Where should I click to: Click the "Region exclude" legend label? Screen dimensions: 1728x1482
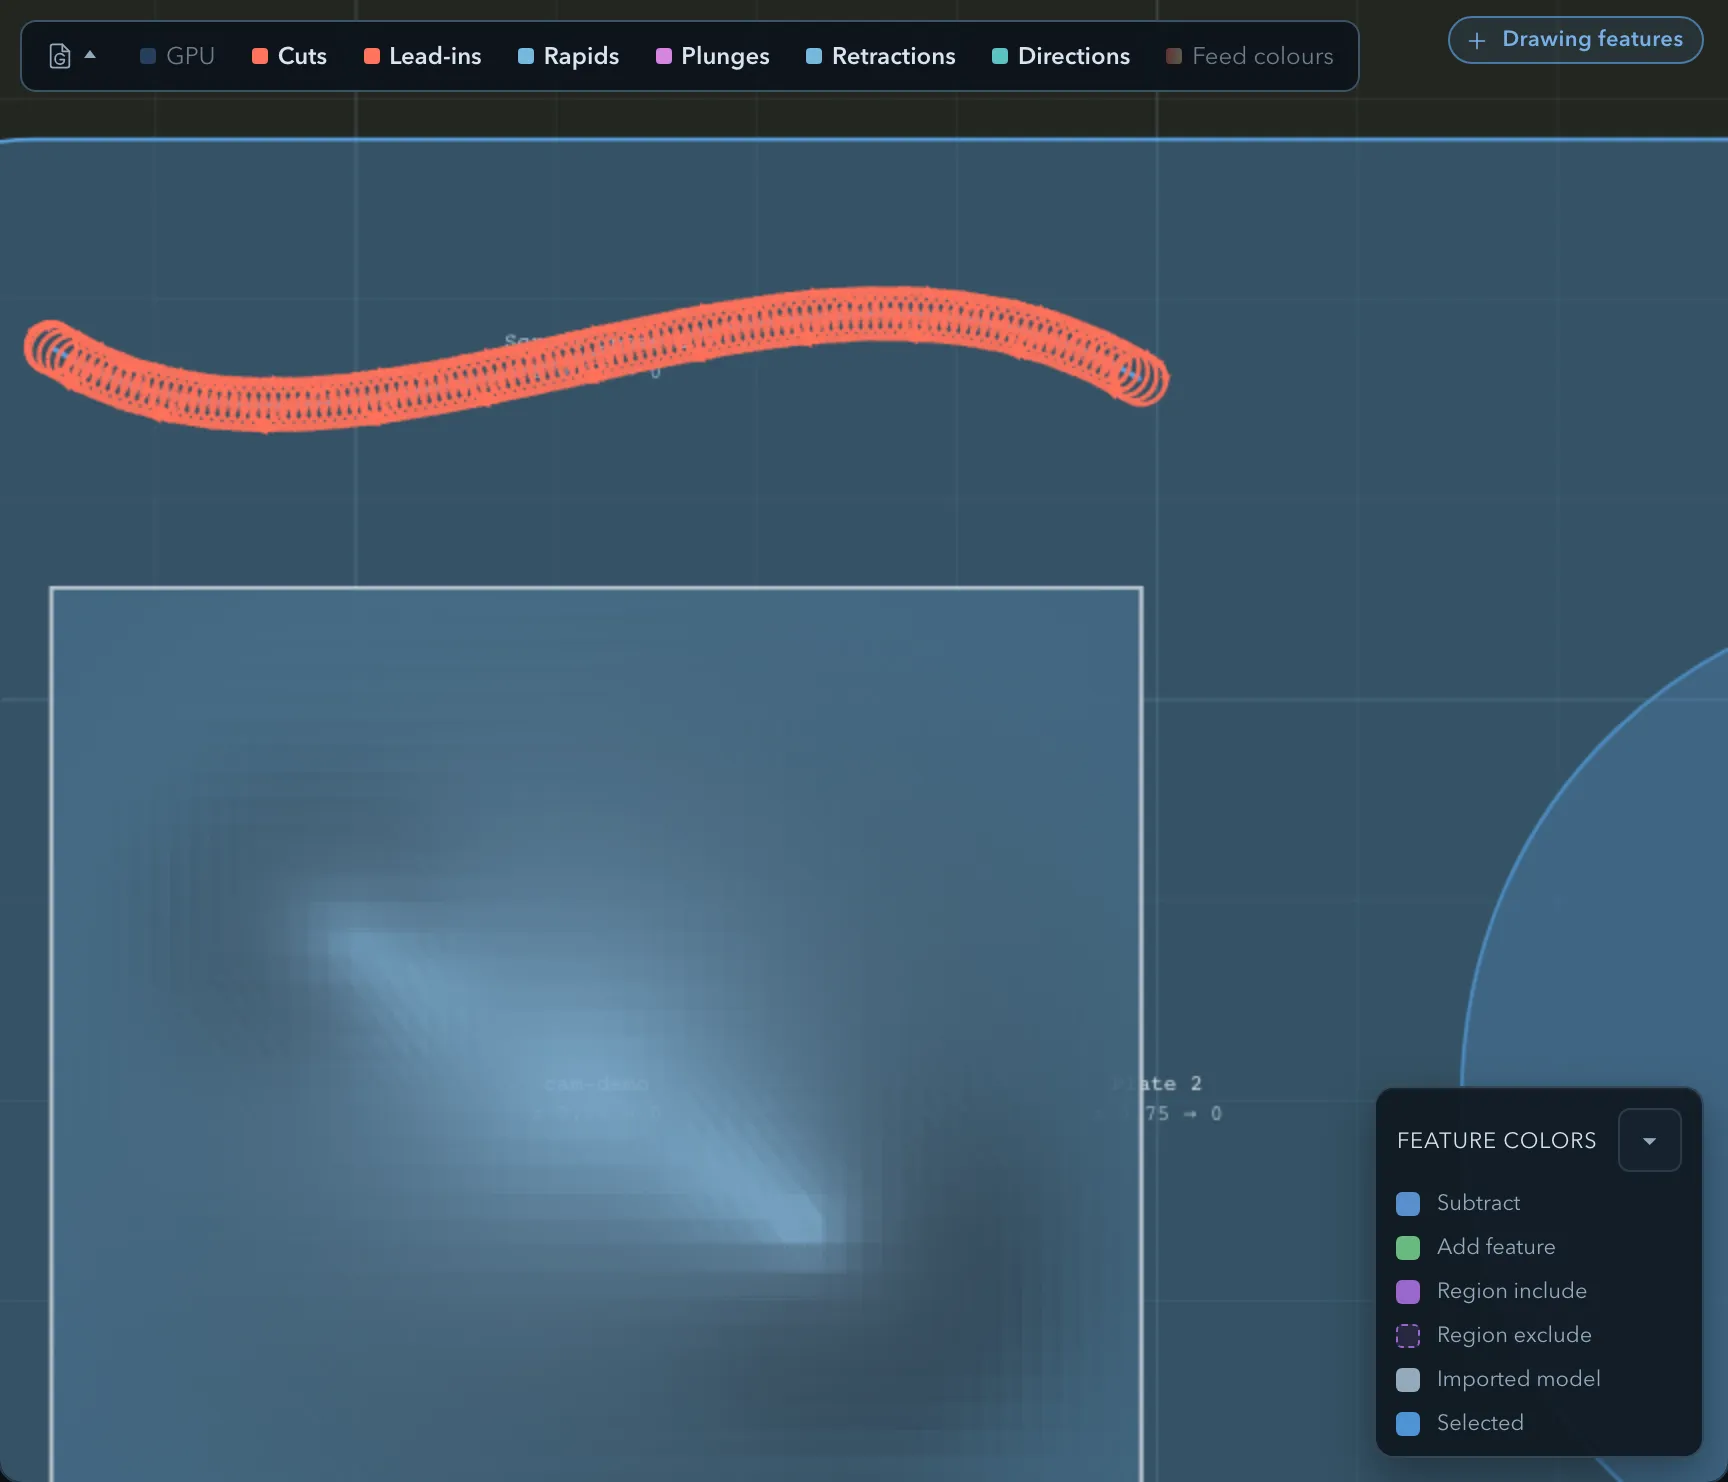tap(1514, 1335)
